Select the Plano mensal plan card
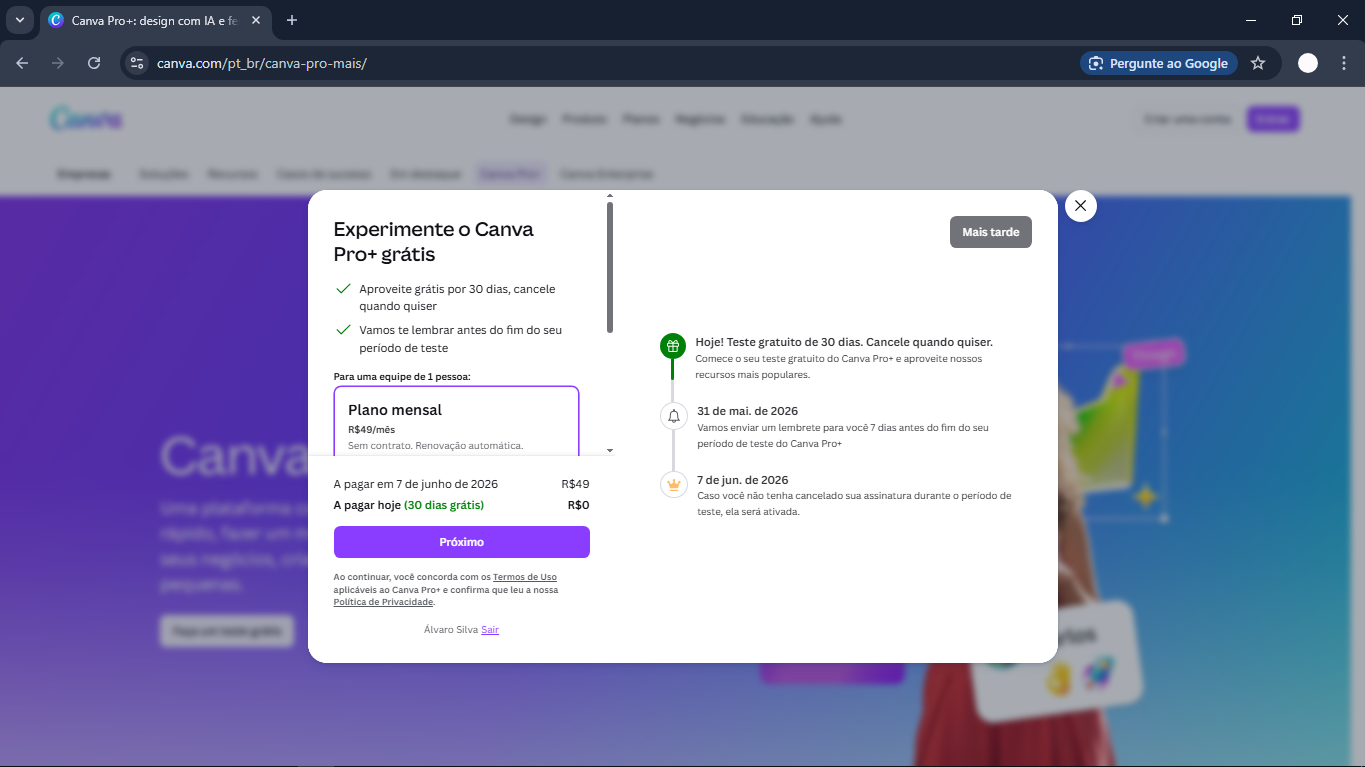1365x767 pixels. pyautogui.click(x=456, y=421)
